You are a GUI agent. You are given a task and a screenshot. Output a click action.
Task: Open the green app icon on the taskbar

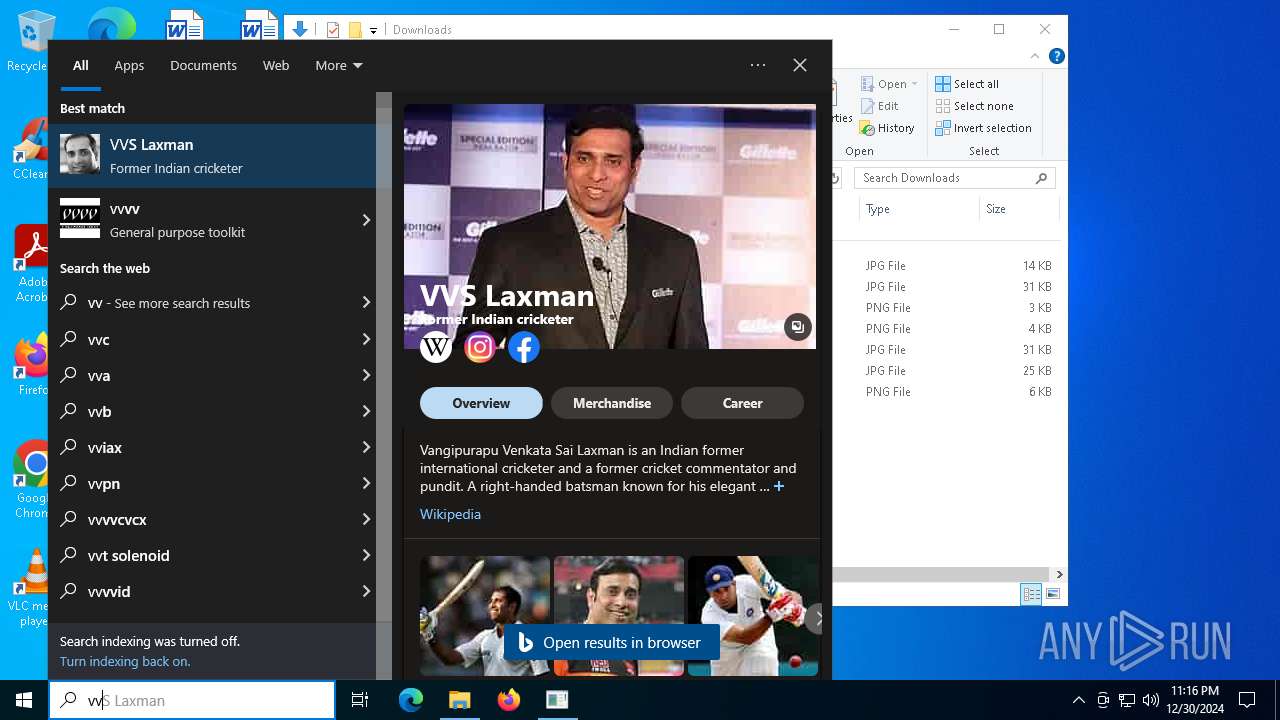[x=556, y=700]
